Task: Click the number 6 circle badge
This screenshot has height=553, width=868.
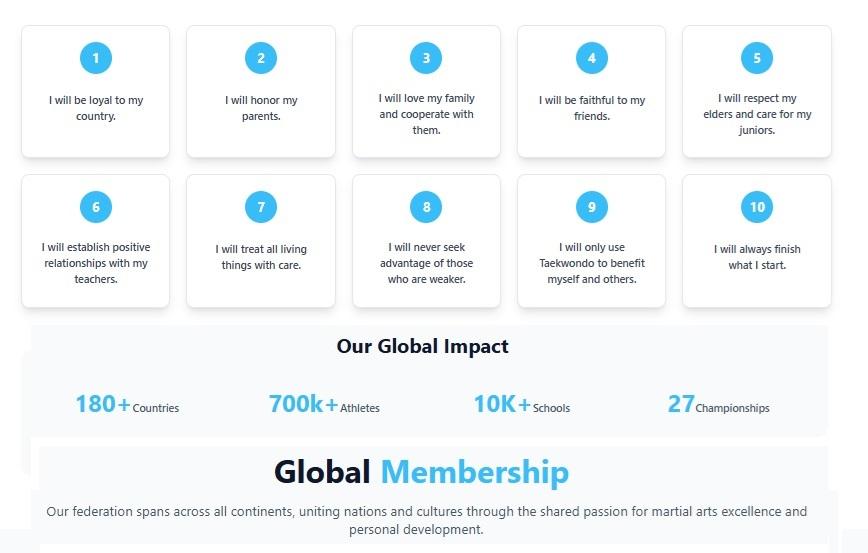Action: [x=96, y=207]
